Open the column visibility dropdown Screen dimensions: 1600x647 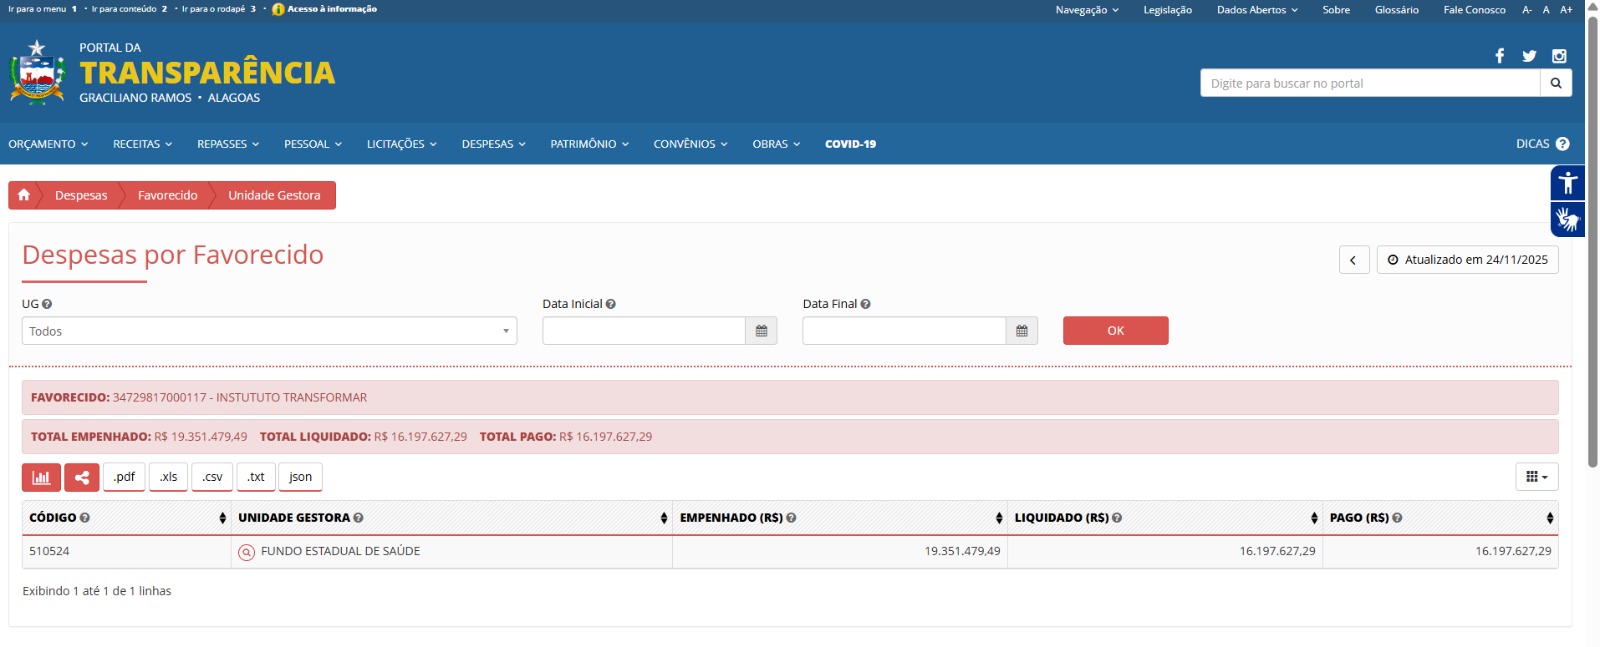[x=1536, y=477]
